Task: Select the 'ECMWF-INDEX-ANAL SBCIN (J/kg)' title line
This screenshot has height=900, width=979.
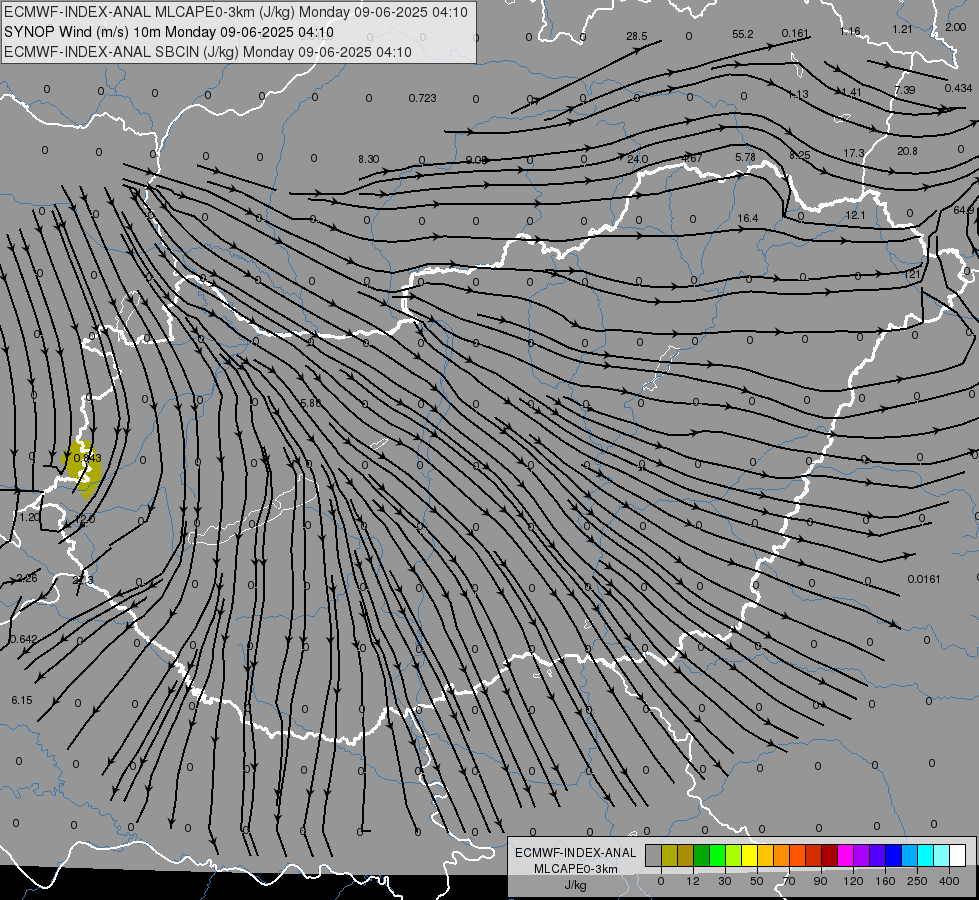Action: click(x=208, y=52)
